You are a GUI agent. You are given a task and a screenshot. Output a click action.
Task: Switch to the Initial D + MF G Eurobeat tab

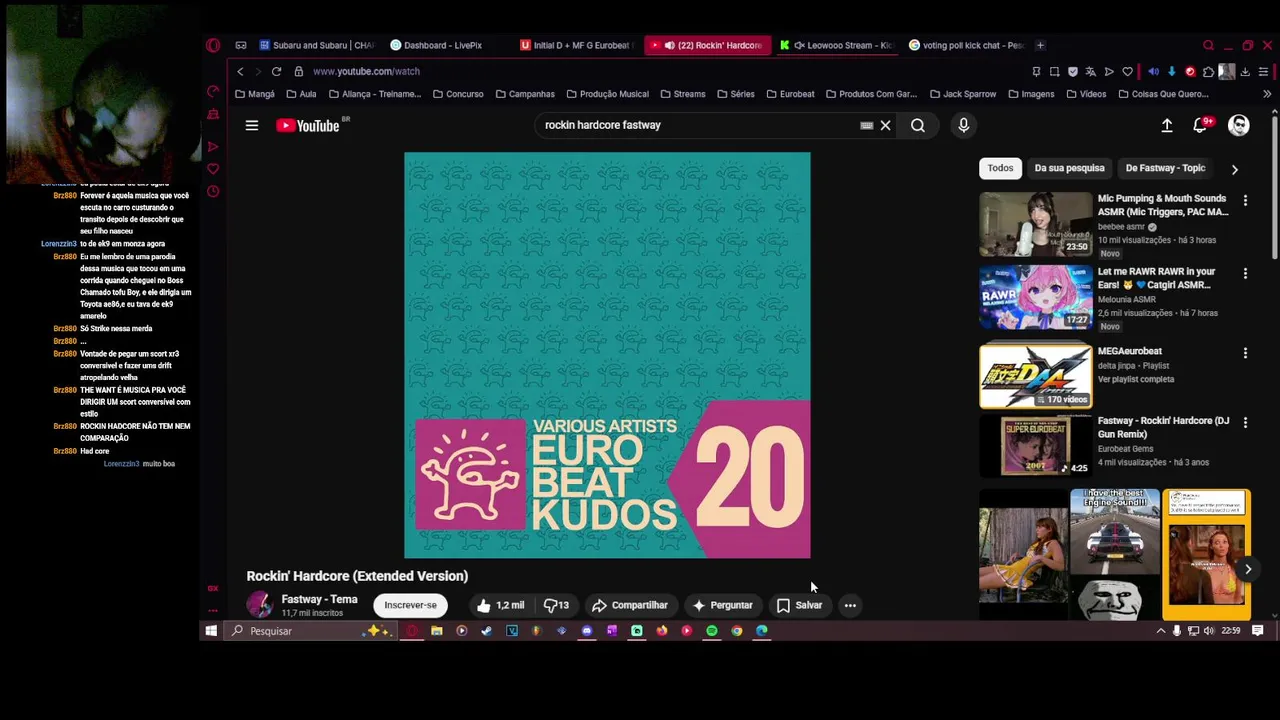click(575, 45)
